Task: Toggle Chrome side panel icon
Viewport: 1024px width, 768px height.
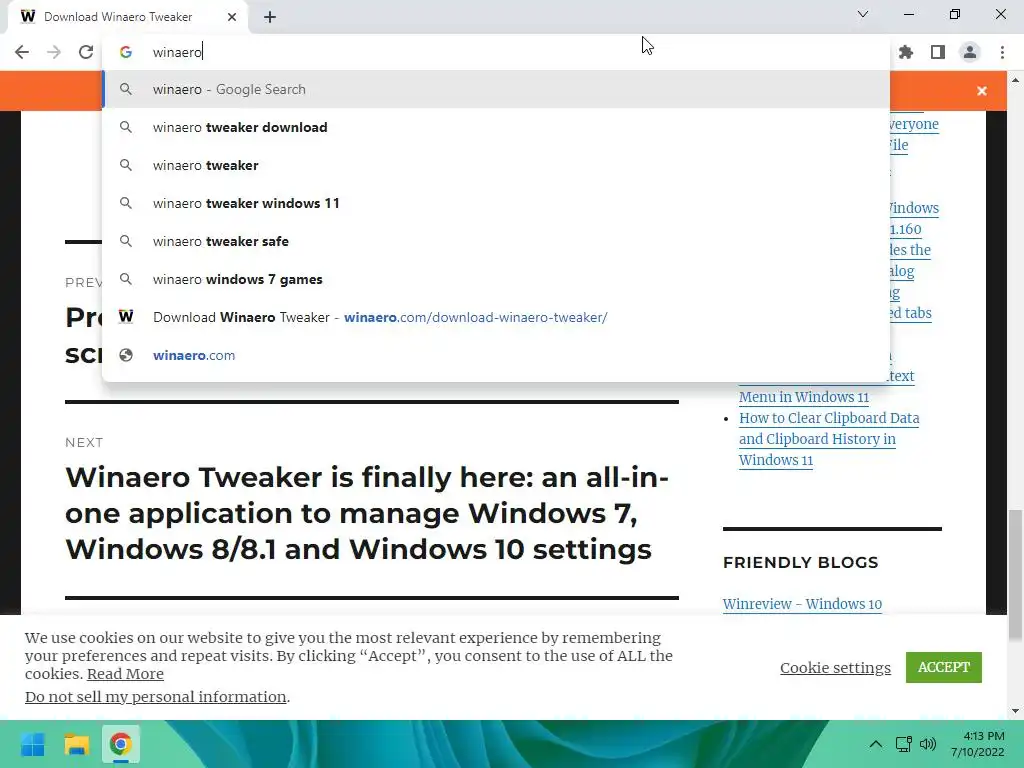Action: coord(938,52)
